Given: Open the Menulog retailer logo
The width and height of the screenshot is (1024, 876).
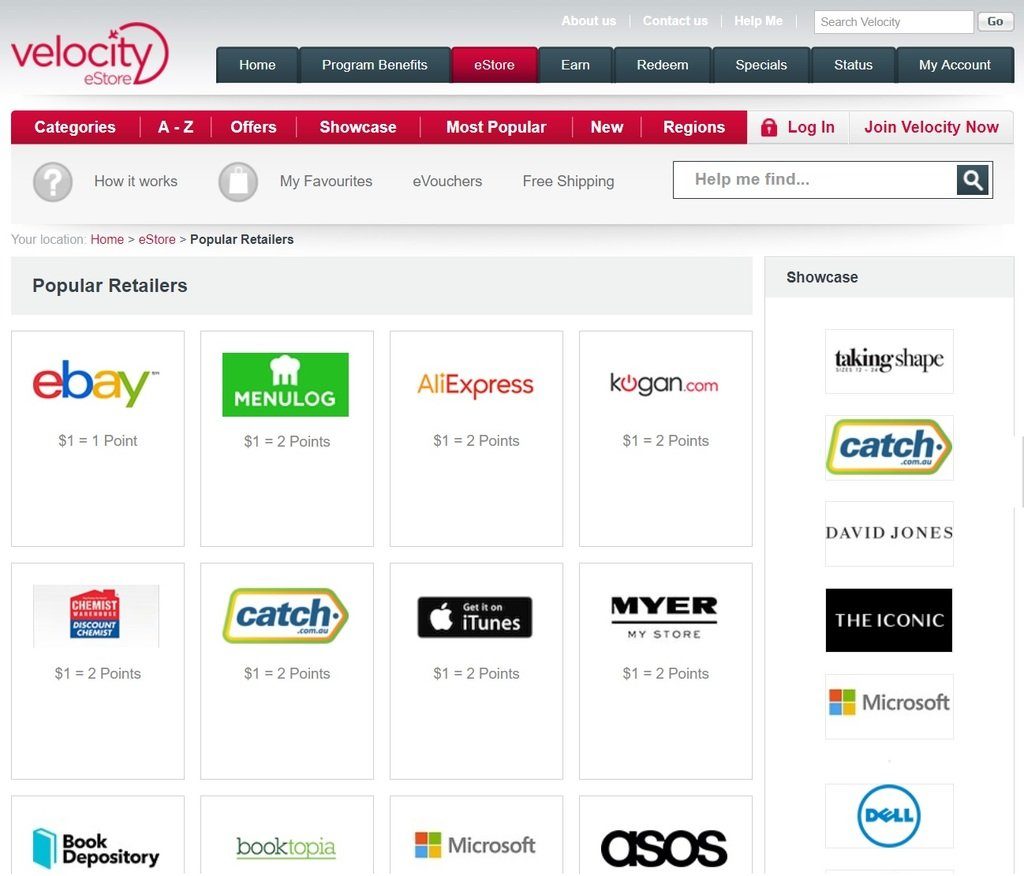Looking at the screenshot, I should coord(285,385).
